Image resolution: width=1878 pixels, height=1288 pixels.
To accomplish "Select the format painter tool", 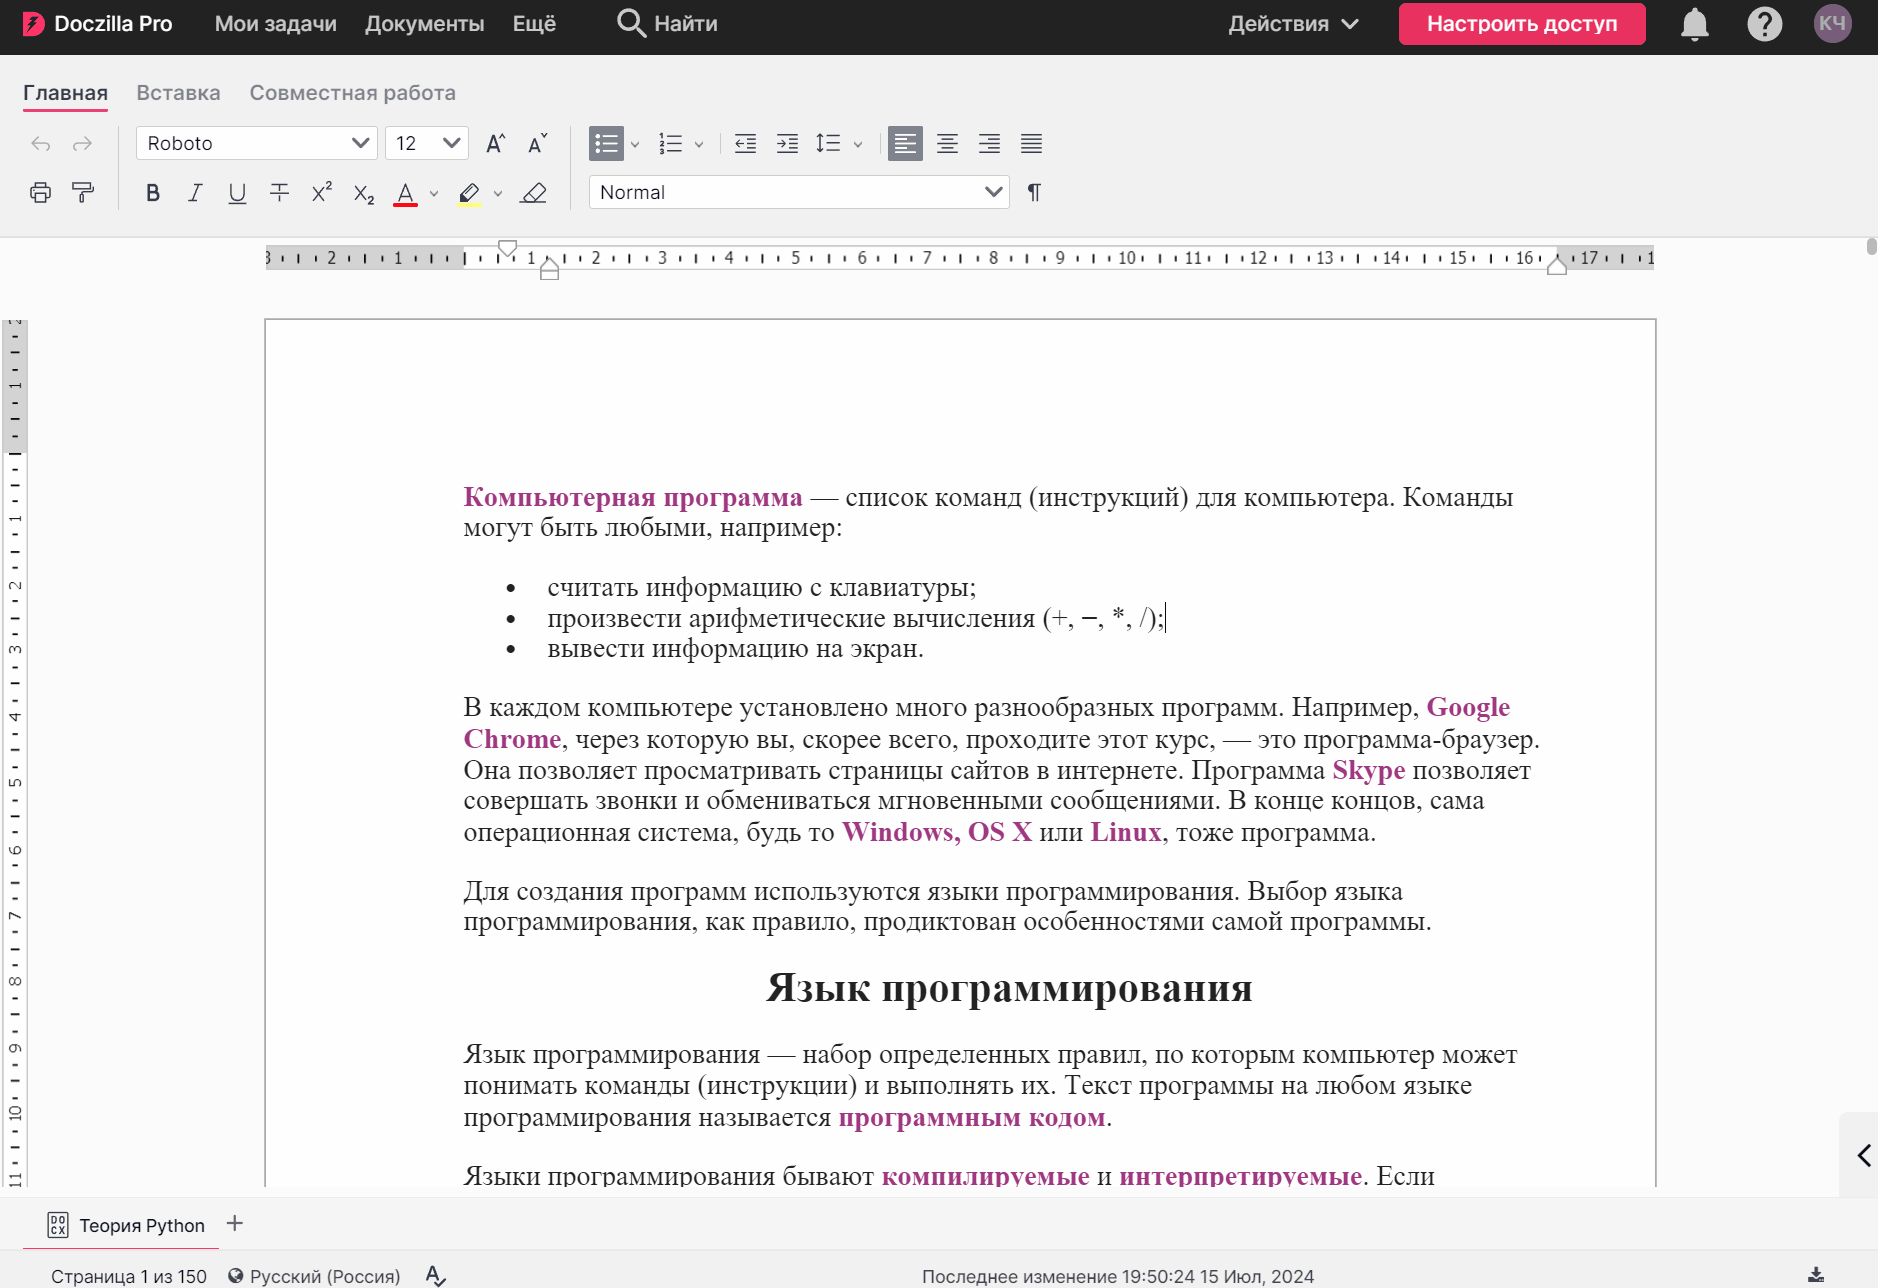I will coord(83,193).
